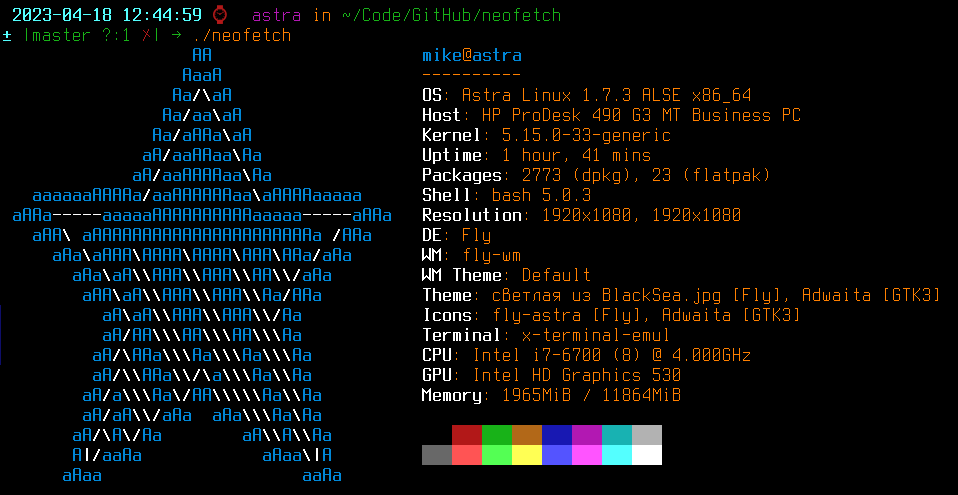Select the bright periwinkle blue color block
Screen dimensions: 958x495
pyautogui.click(x=557, y=455)
